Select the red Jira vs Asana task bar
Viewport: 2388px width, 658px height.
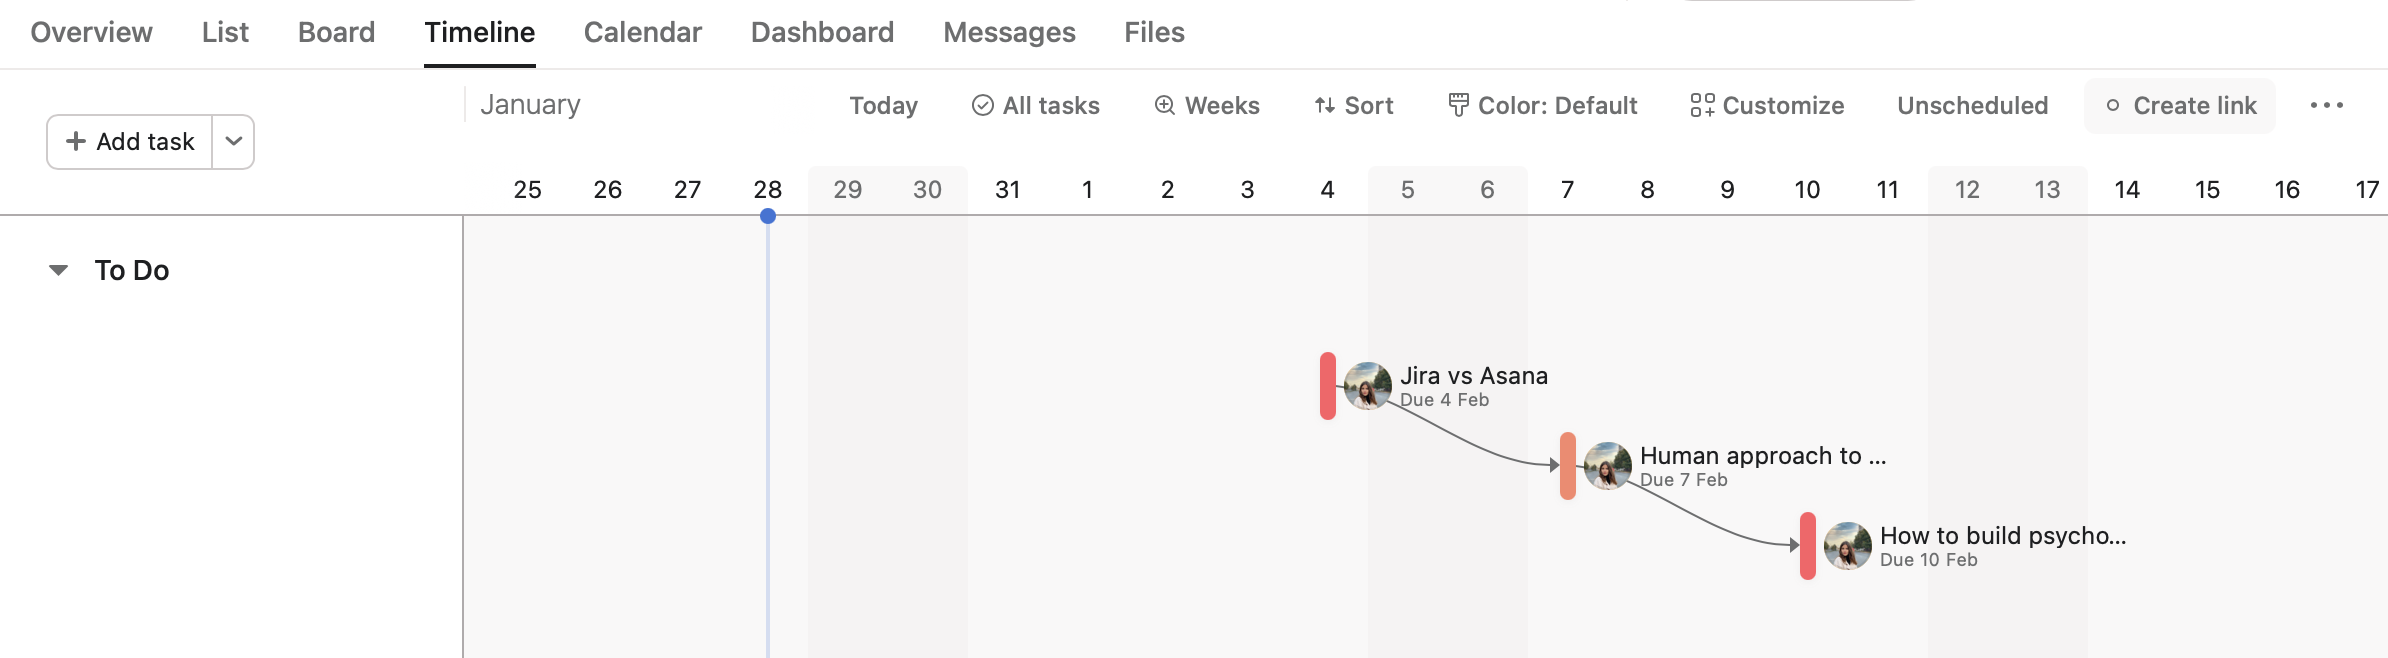(1328, 386)
